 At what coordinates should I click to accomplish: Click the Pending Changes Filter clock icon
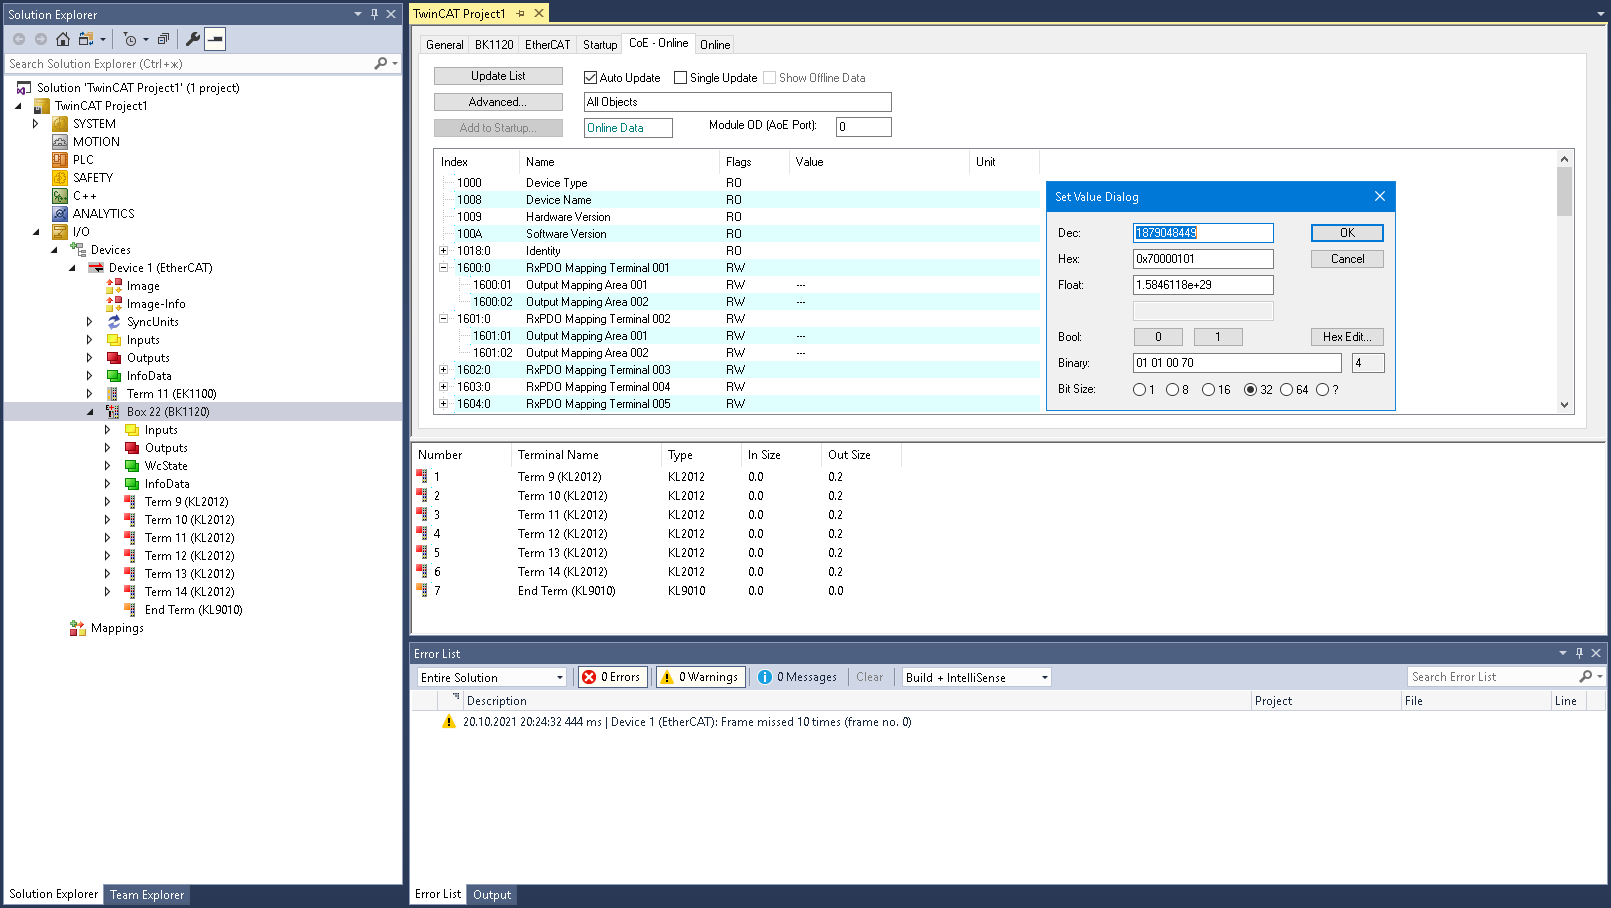130,39
